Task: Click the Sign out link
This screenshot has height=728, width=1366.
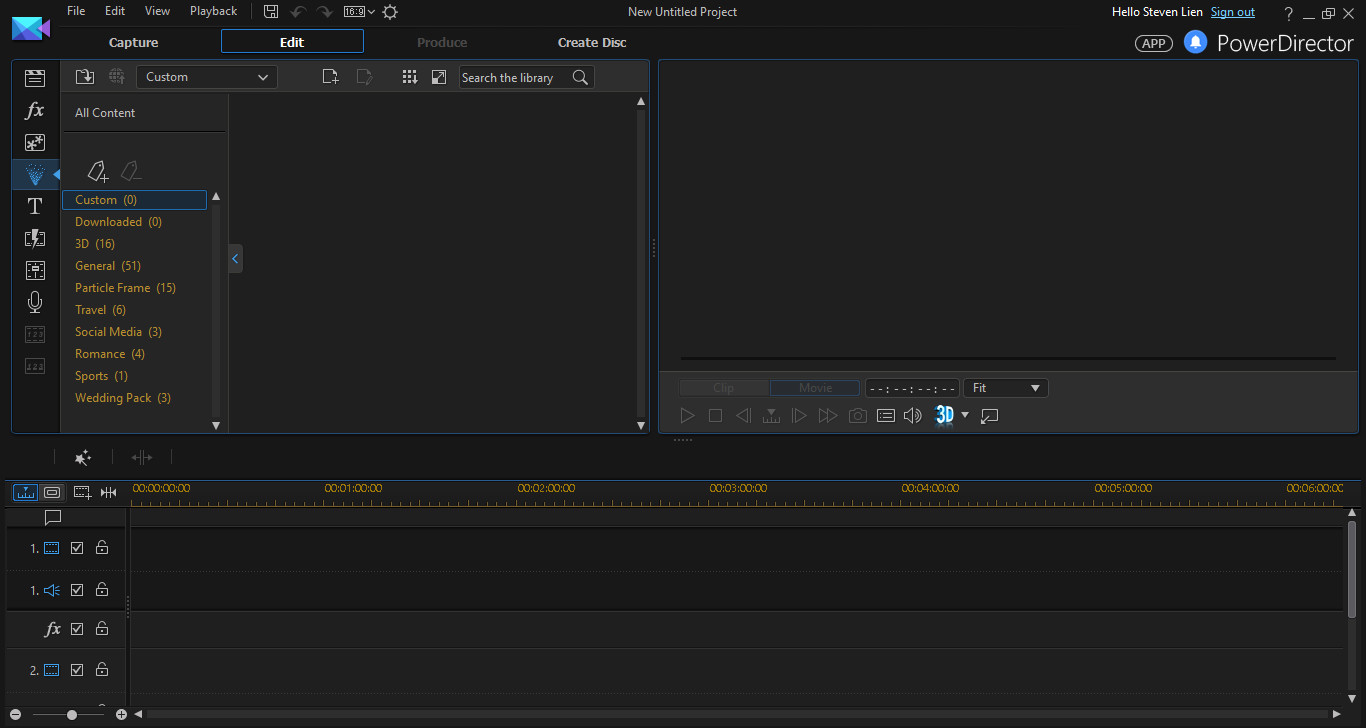Action: 1232,12
